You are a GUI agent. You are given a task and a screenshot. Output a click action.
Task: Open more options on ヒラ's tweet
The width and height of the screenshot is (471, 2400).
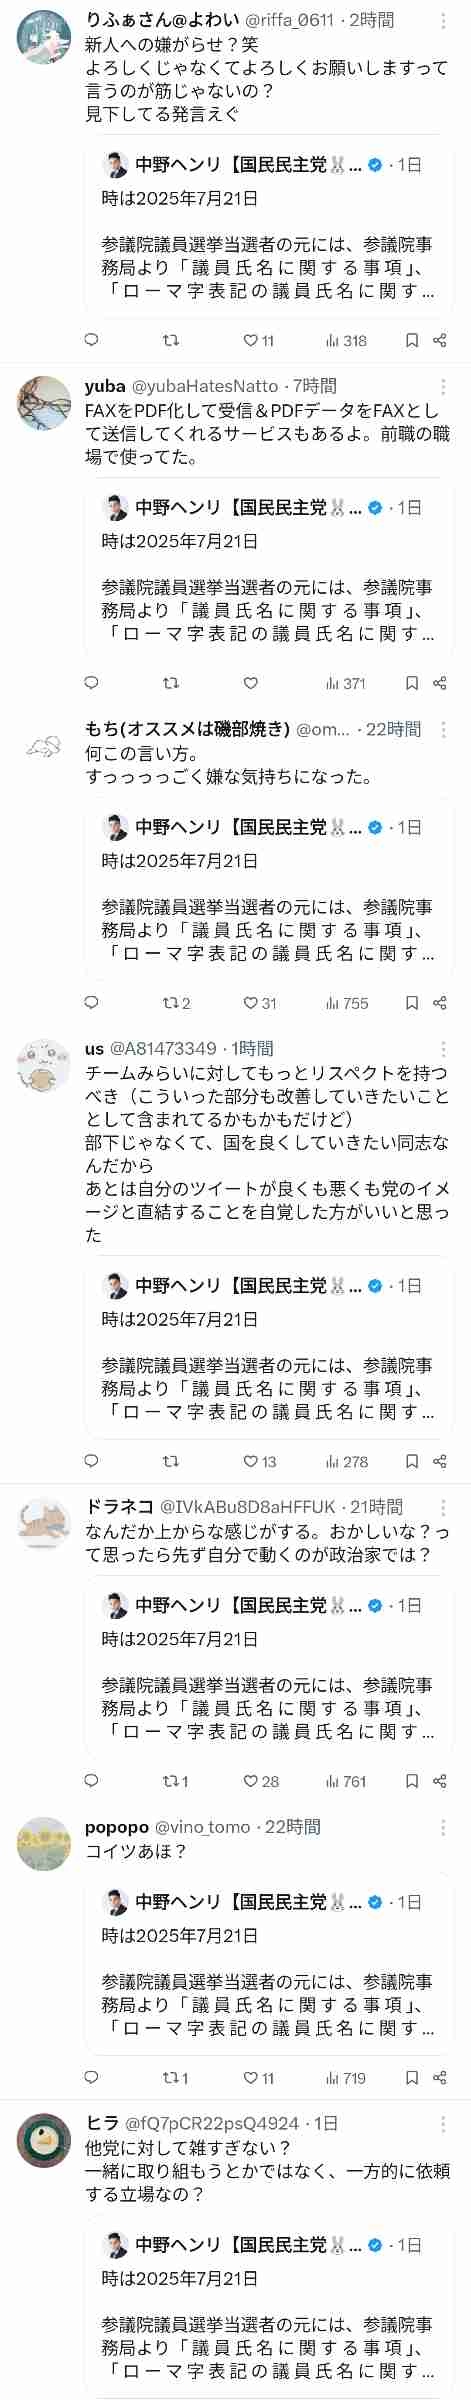443,2124
